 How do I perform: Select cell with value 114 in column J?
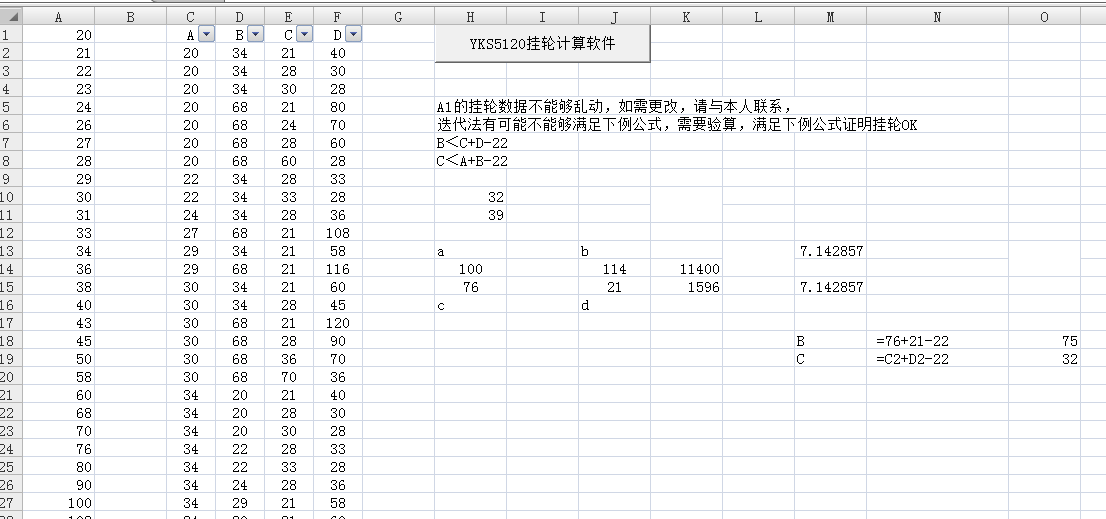614,269
